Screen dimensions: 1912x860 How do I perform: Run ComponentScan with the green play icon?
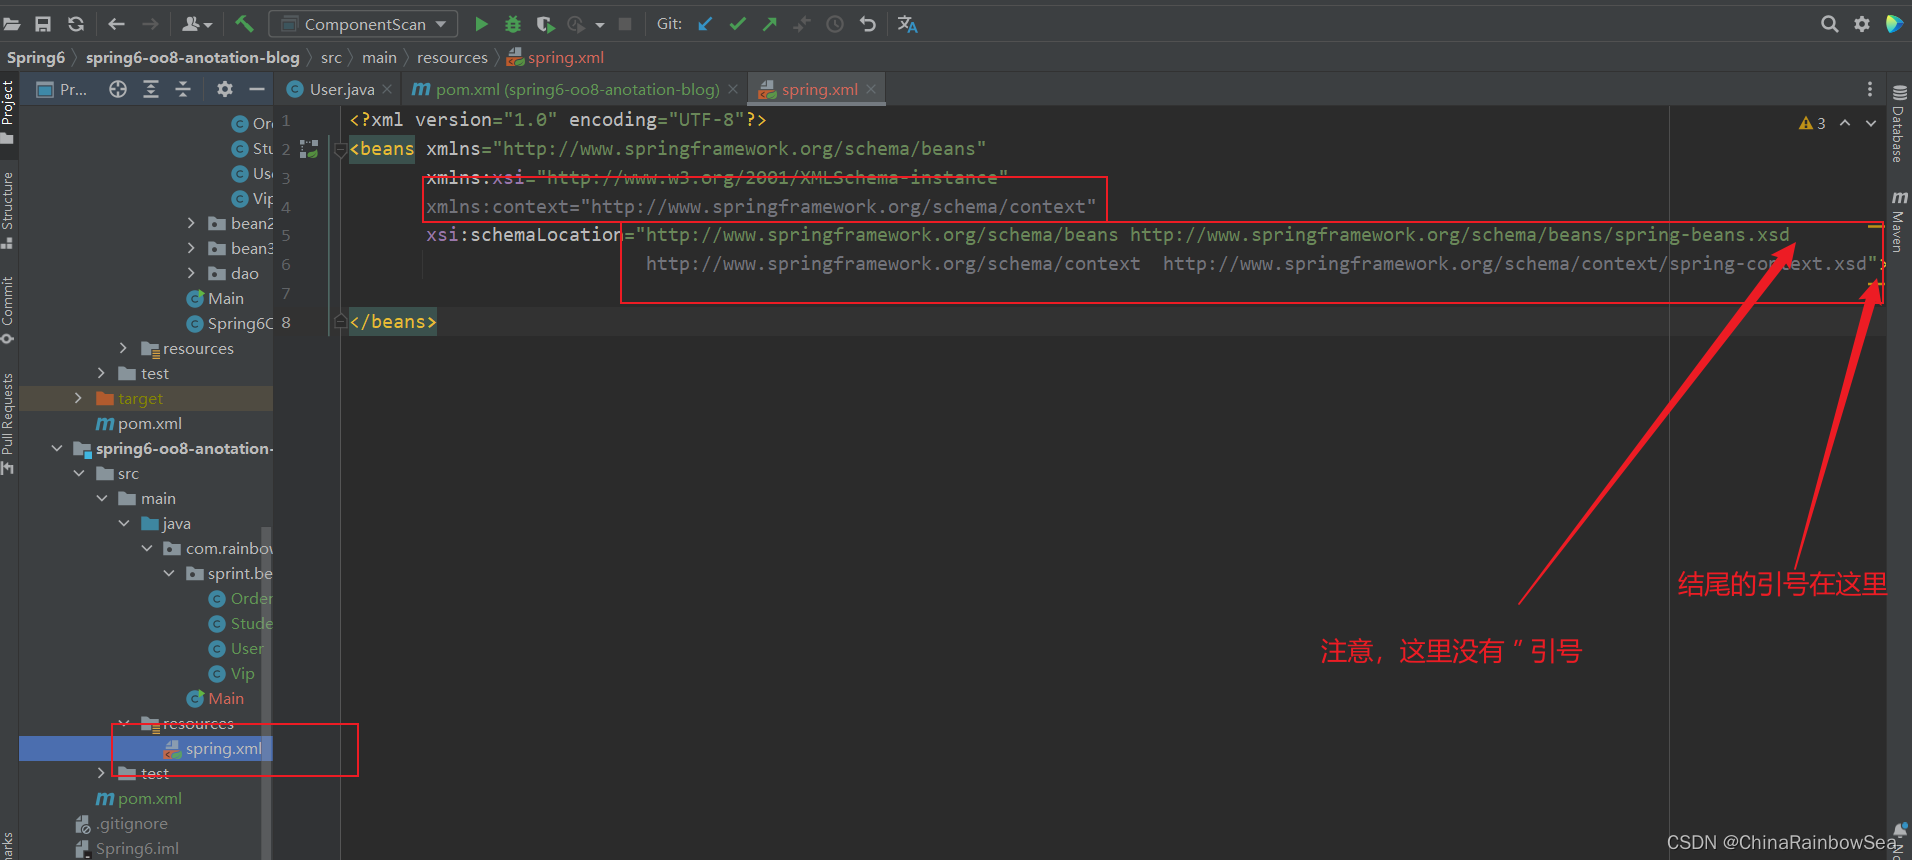pyautogui.click(x=481, y=24)
